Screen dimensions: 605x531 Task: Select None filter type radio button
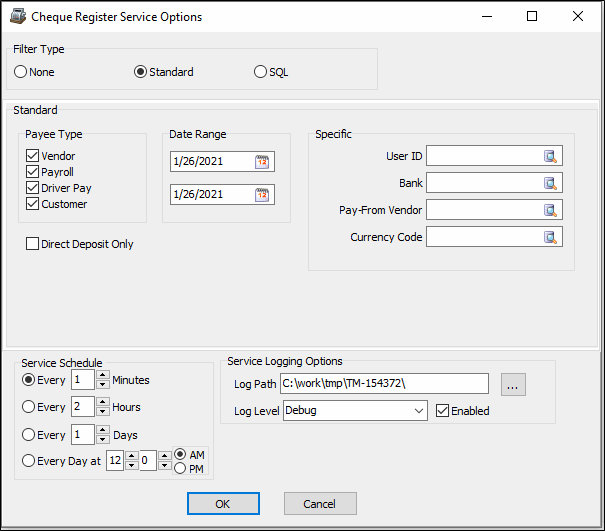pos(21,72)
